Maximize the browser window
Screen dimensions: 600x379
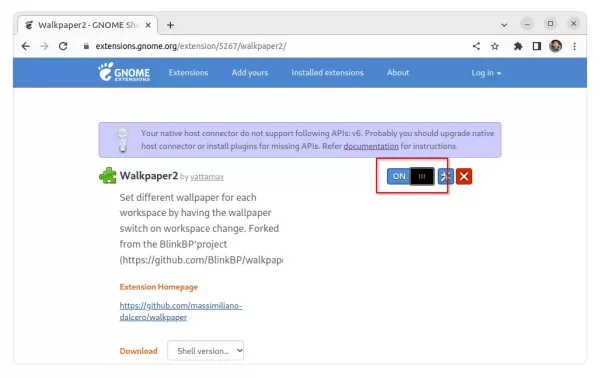coord(550,24)
